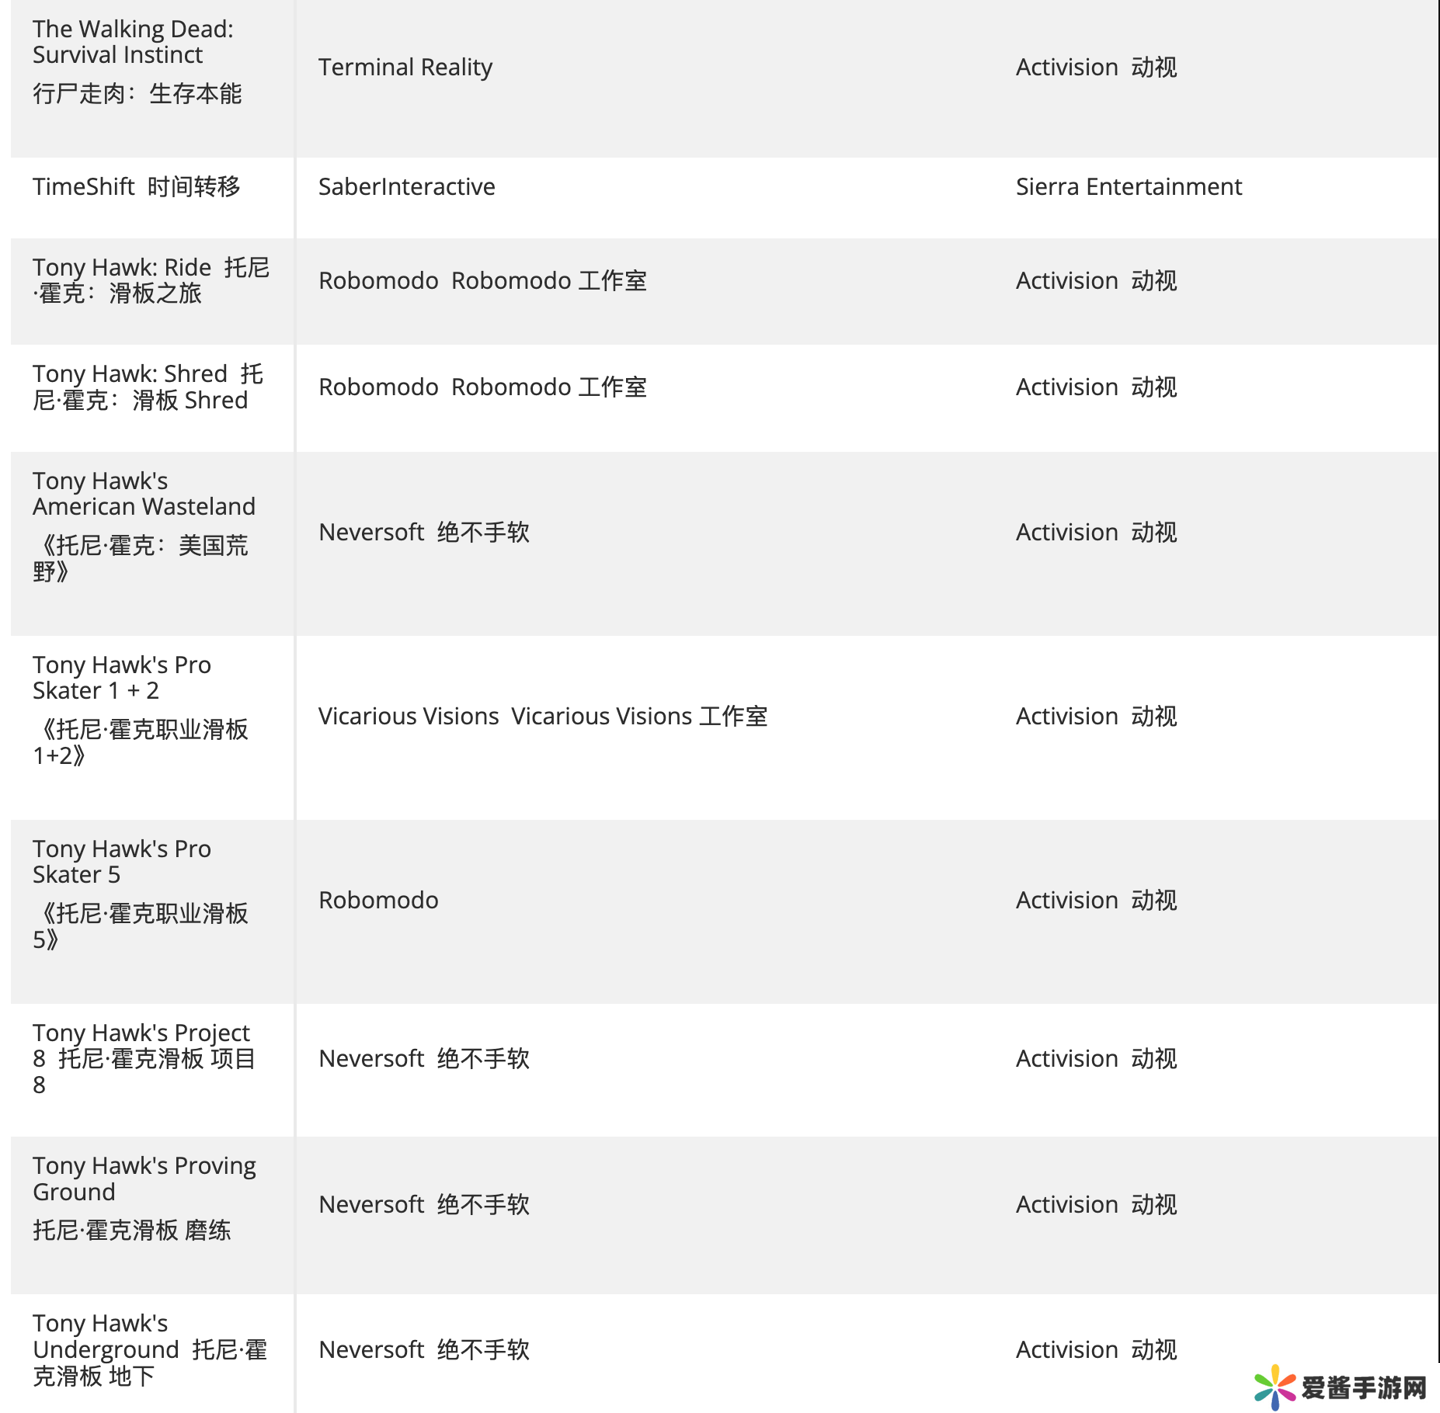Screen dimensions: 1440x1413
Task: Click SaberInteractive developer text
Action: [406, 187]
